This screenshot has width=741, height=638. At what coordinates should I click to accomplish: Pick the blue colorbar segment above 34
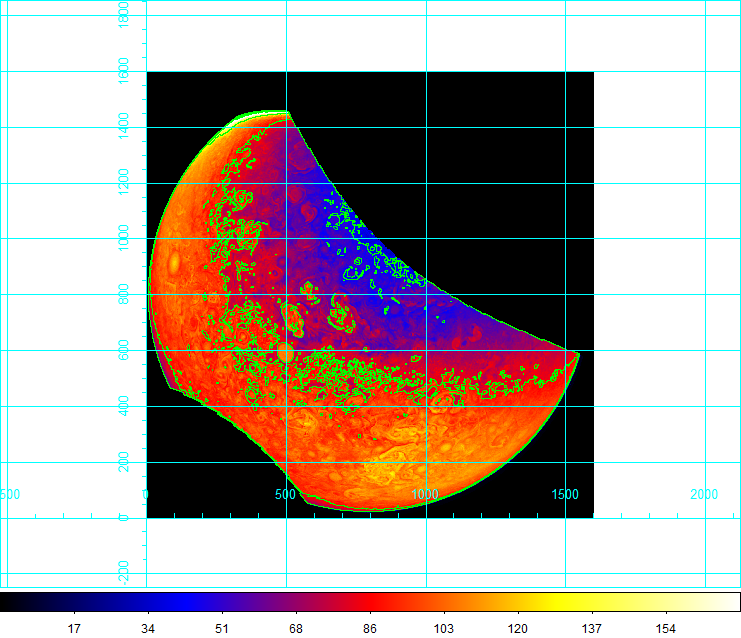click(148, 601)
